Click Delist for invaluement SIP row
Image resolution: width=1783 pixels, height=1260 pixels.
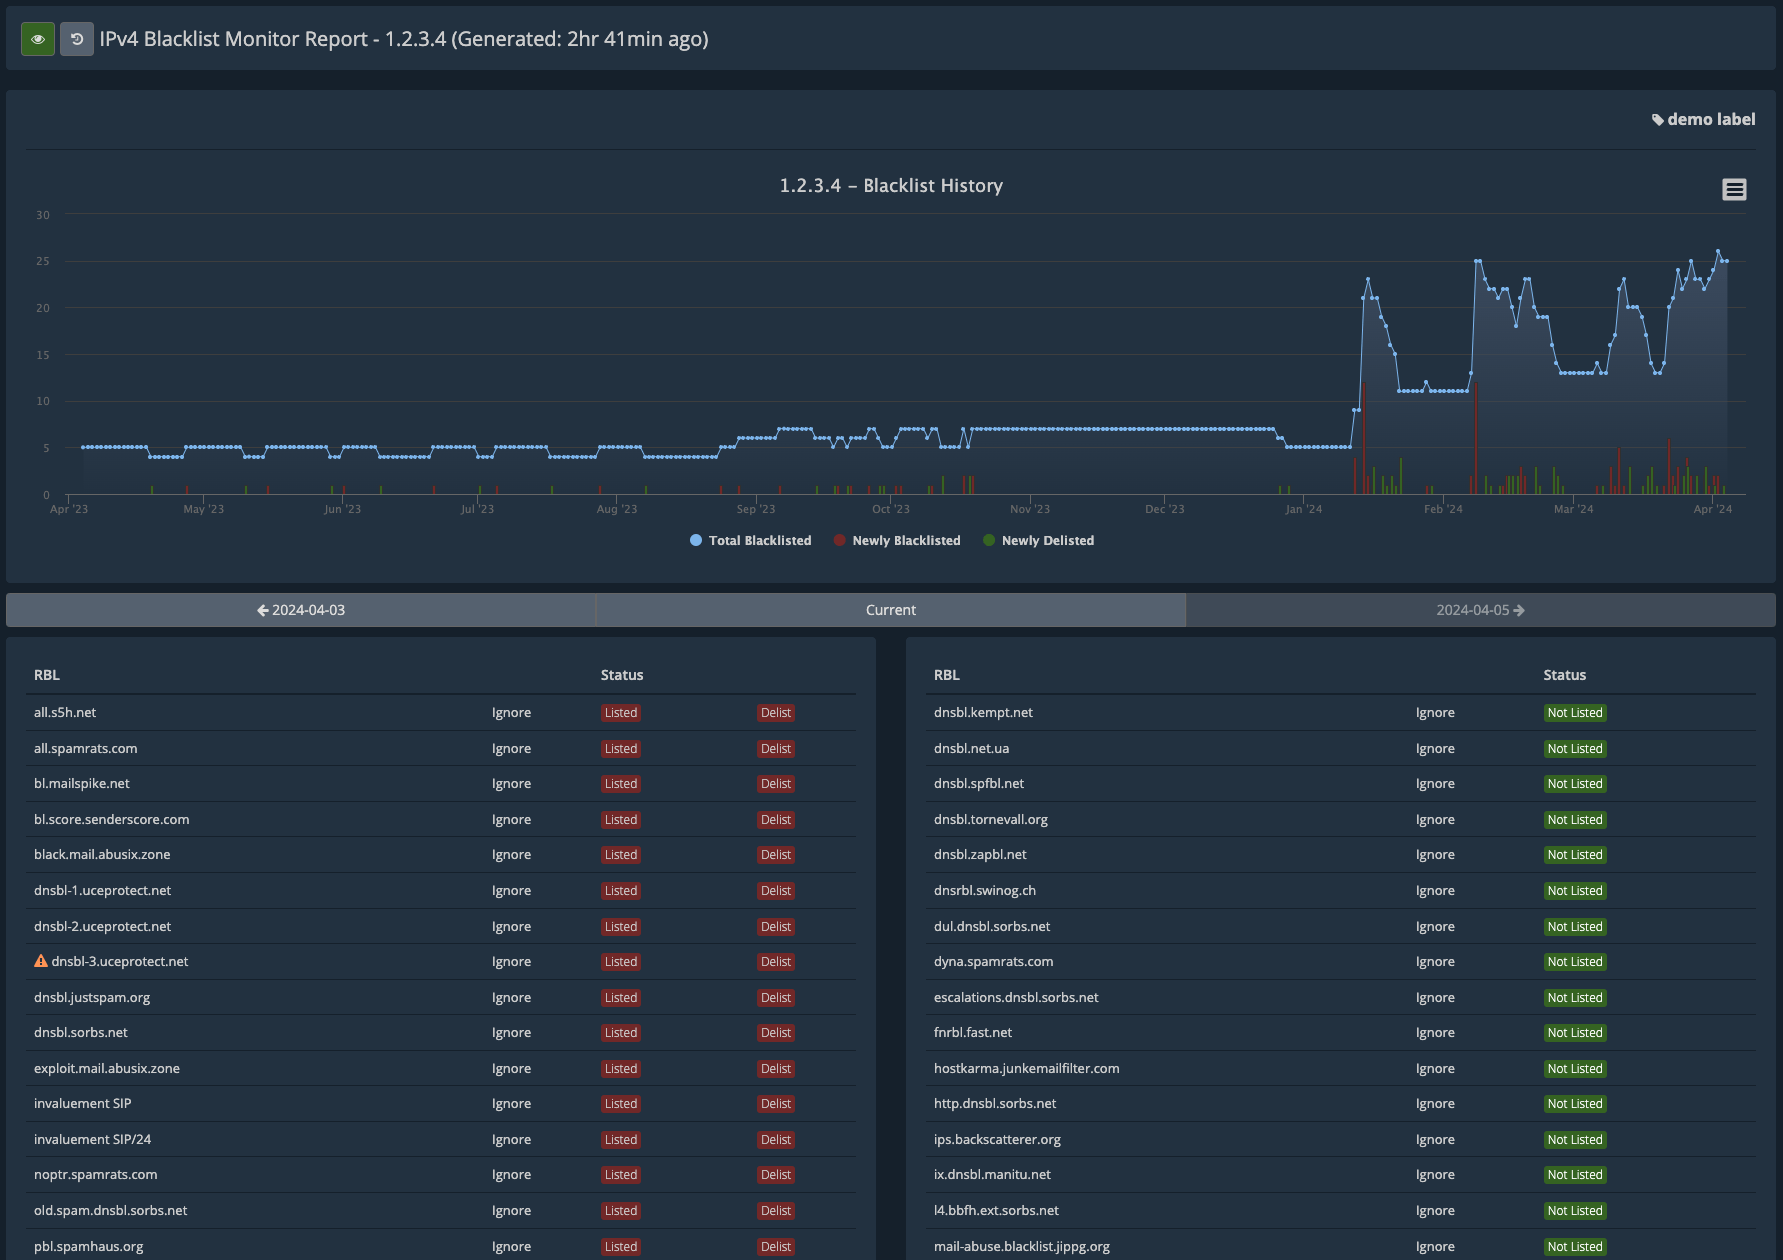(776, 1104)
